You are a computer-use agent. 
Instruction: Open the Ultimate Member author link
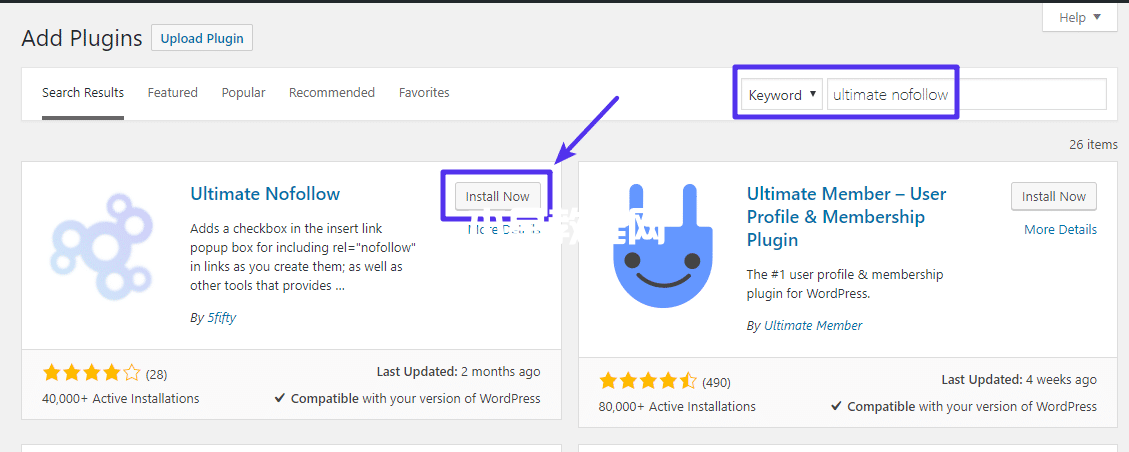click(813, 325)
